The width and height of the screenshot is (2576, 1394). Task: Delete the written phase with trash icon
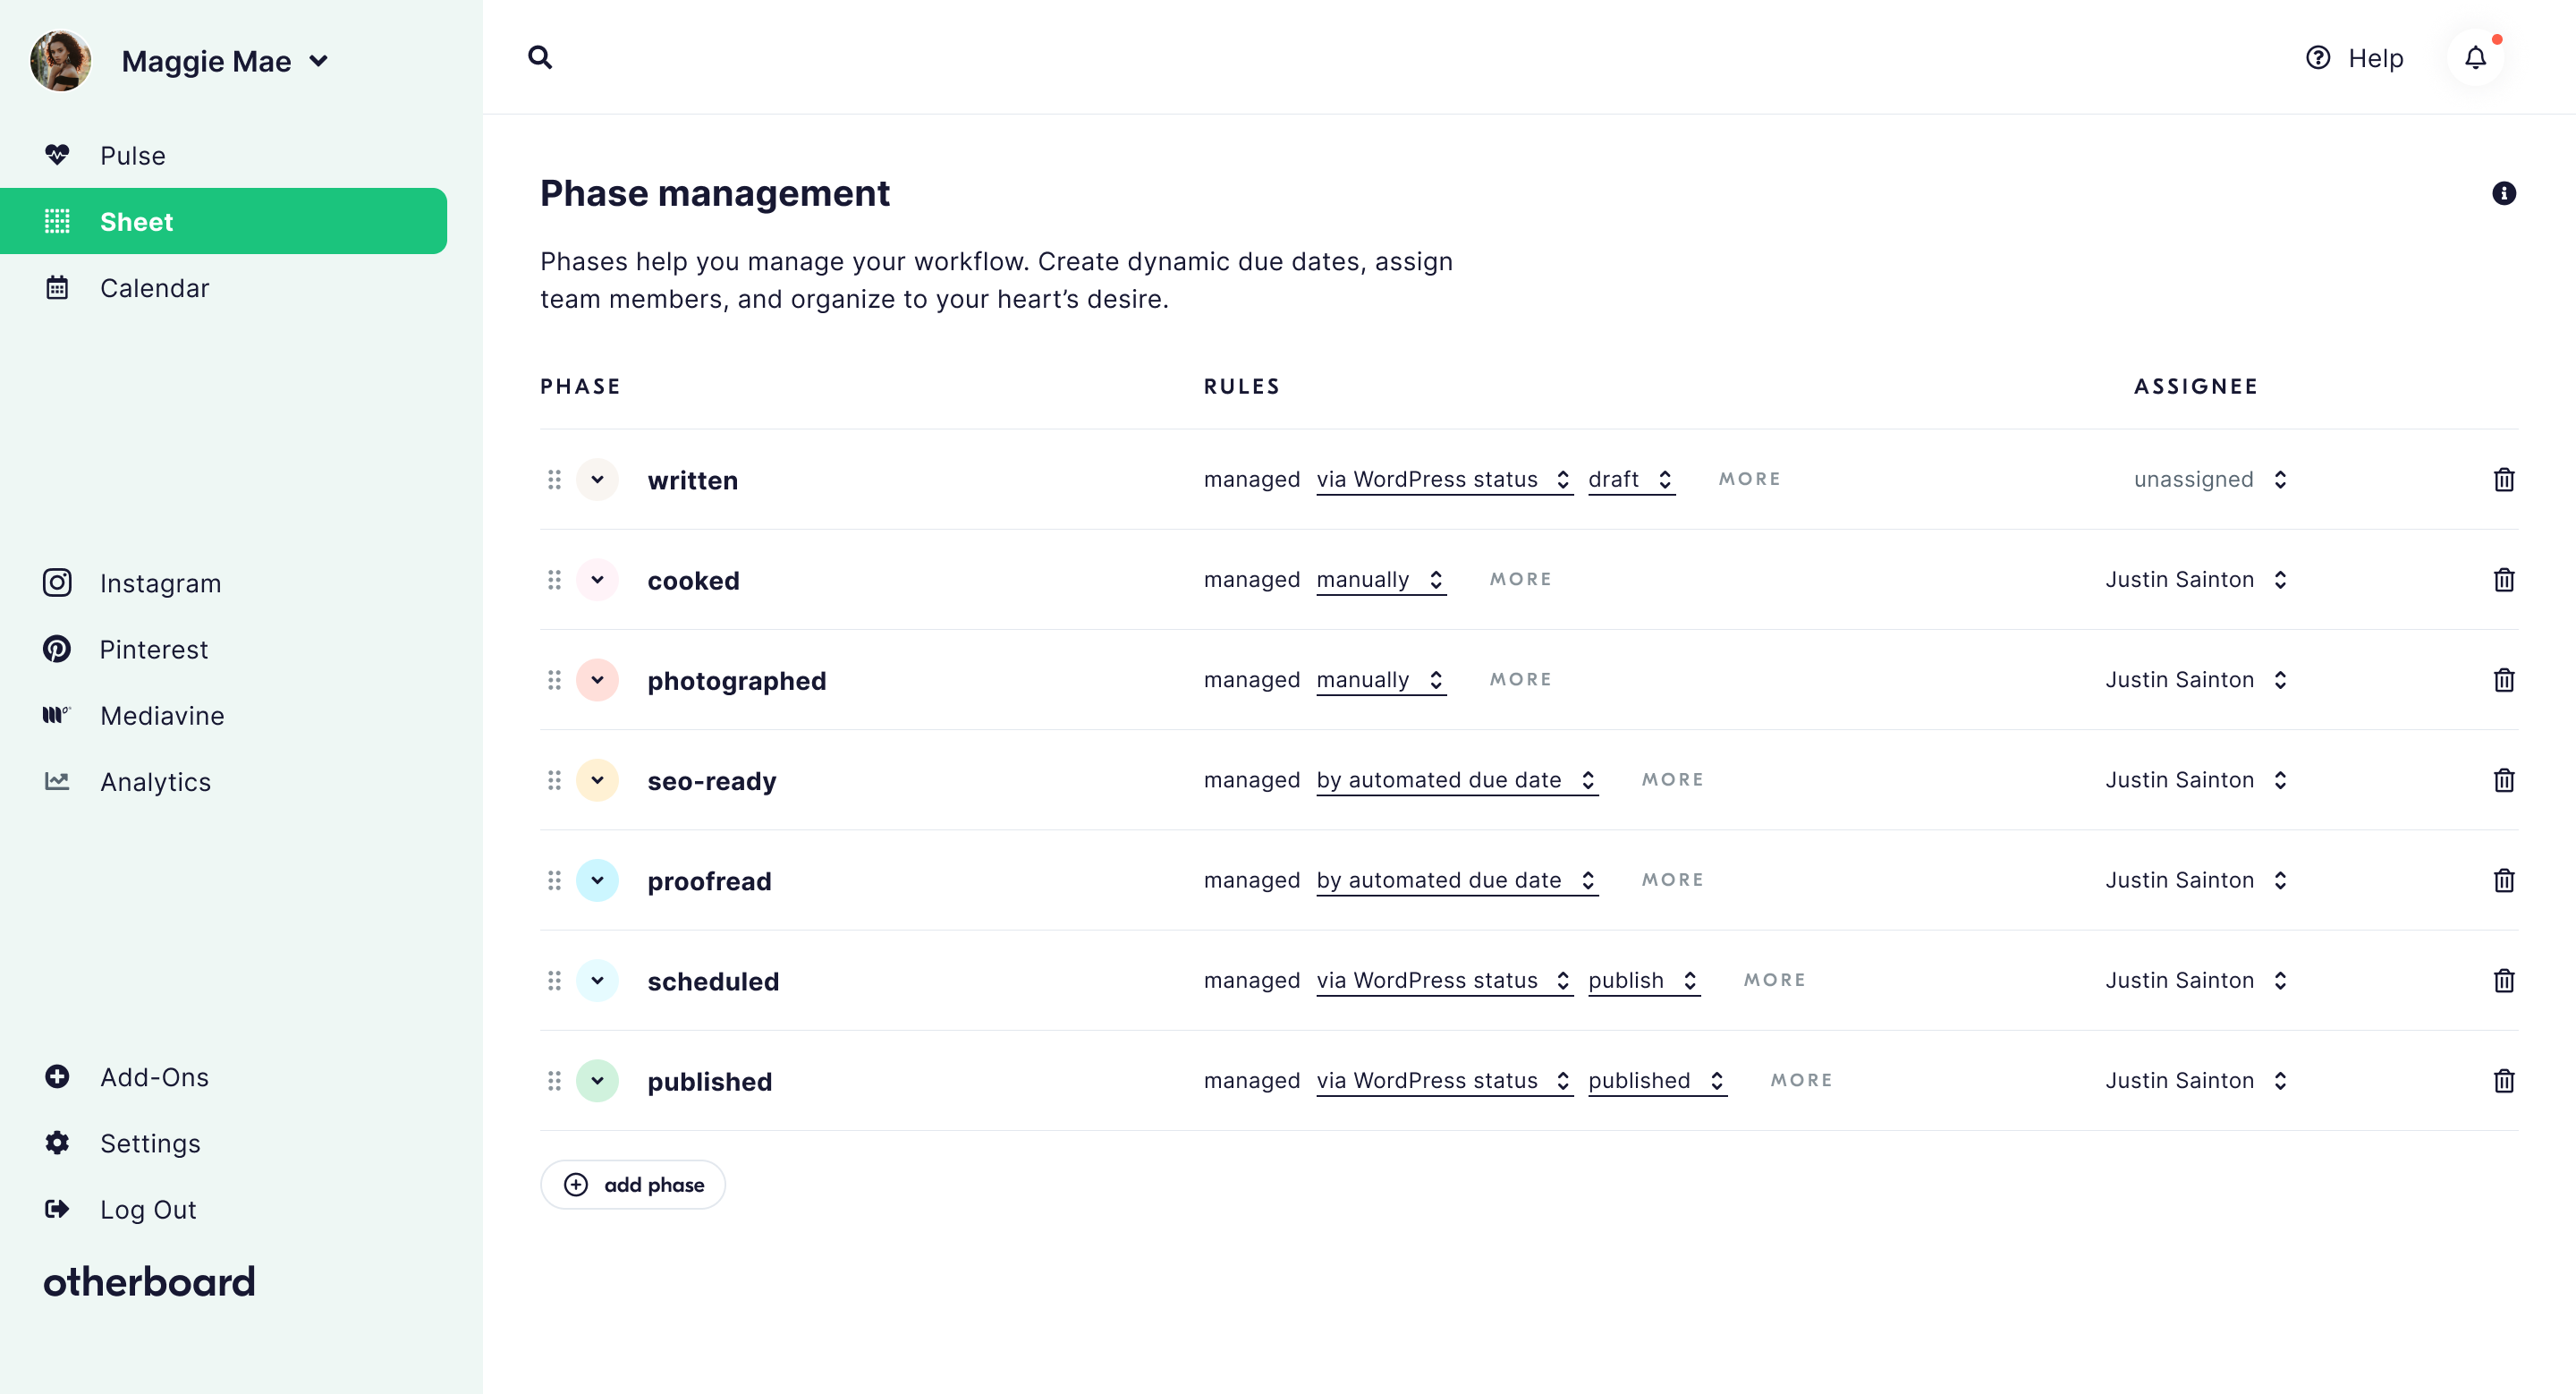pyautogui.click(x=2503, y=480)
